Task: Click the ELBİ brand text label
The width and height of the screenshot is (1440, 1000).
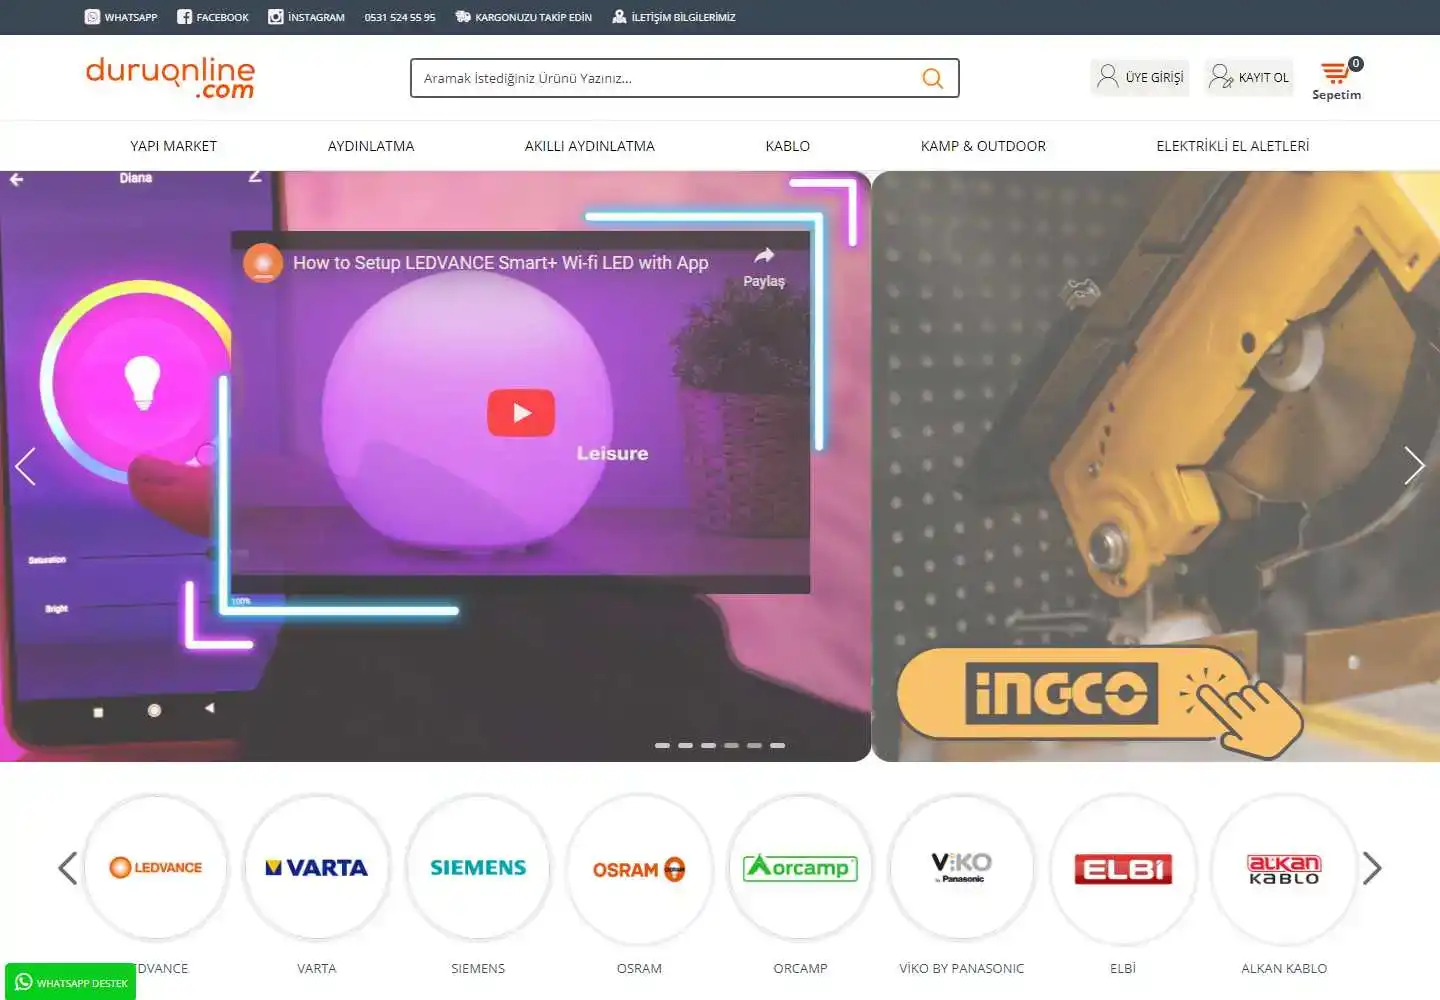Action: coord(1123,968)
